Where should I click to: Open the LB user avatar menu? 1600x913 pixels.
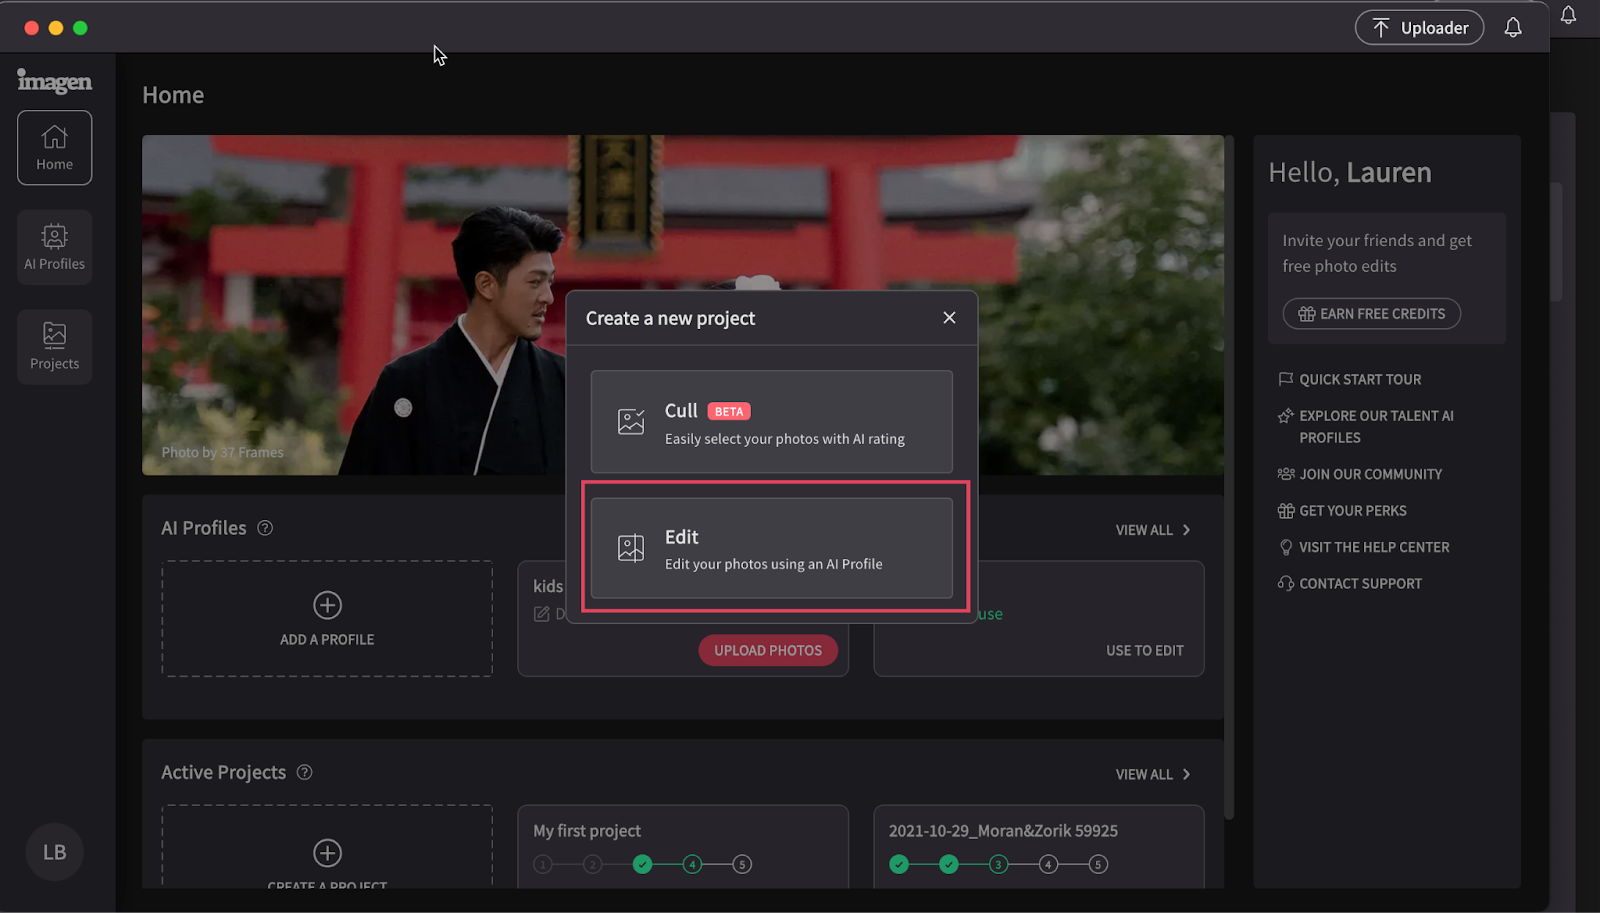54,852
